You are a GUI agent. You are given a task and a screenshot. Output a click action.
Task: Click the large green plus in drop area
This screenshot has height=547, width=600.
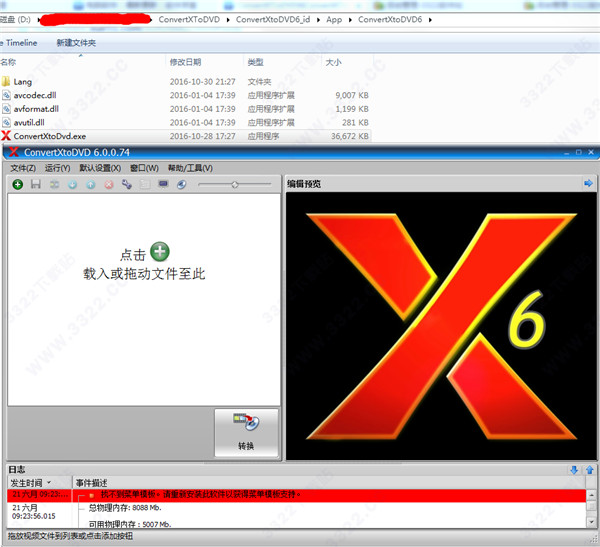pyautogui.click(x=160, y=252)
